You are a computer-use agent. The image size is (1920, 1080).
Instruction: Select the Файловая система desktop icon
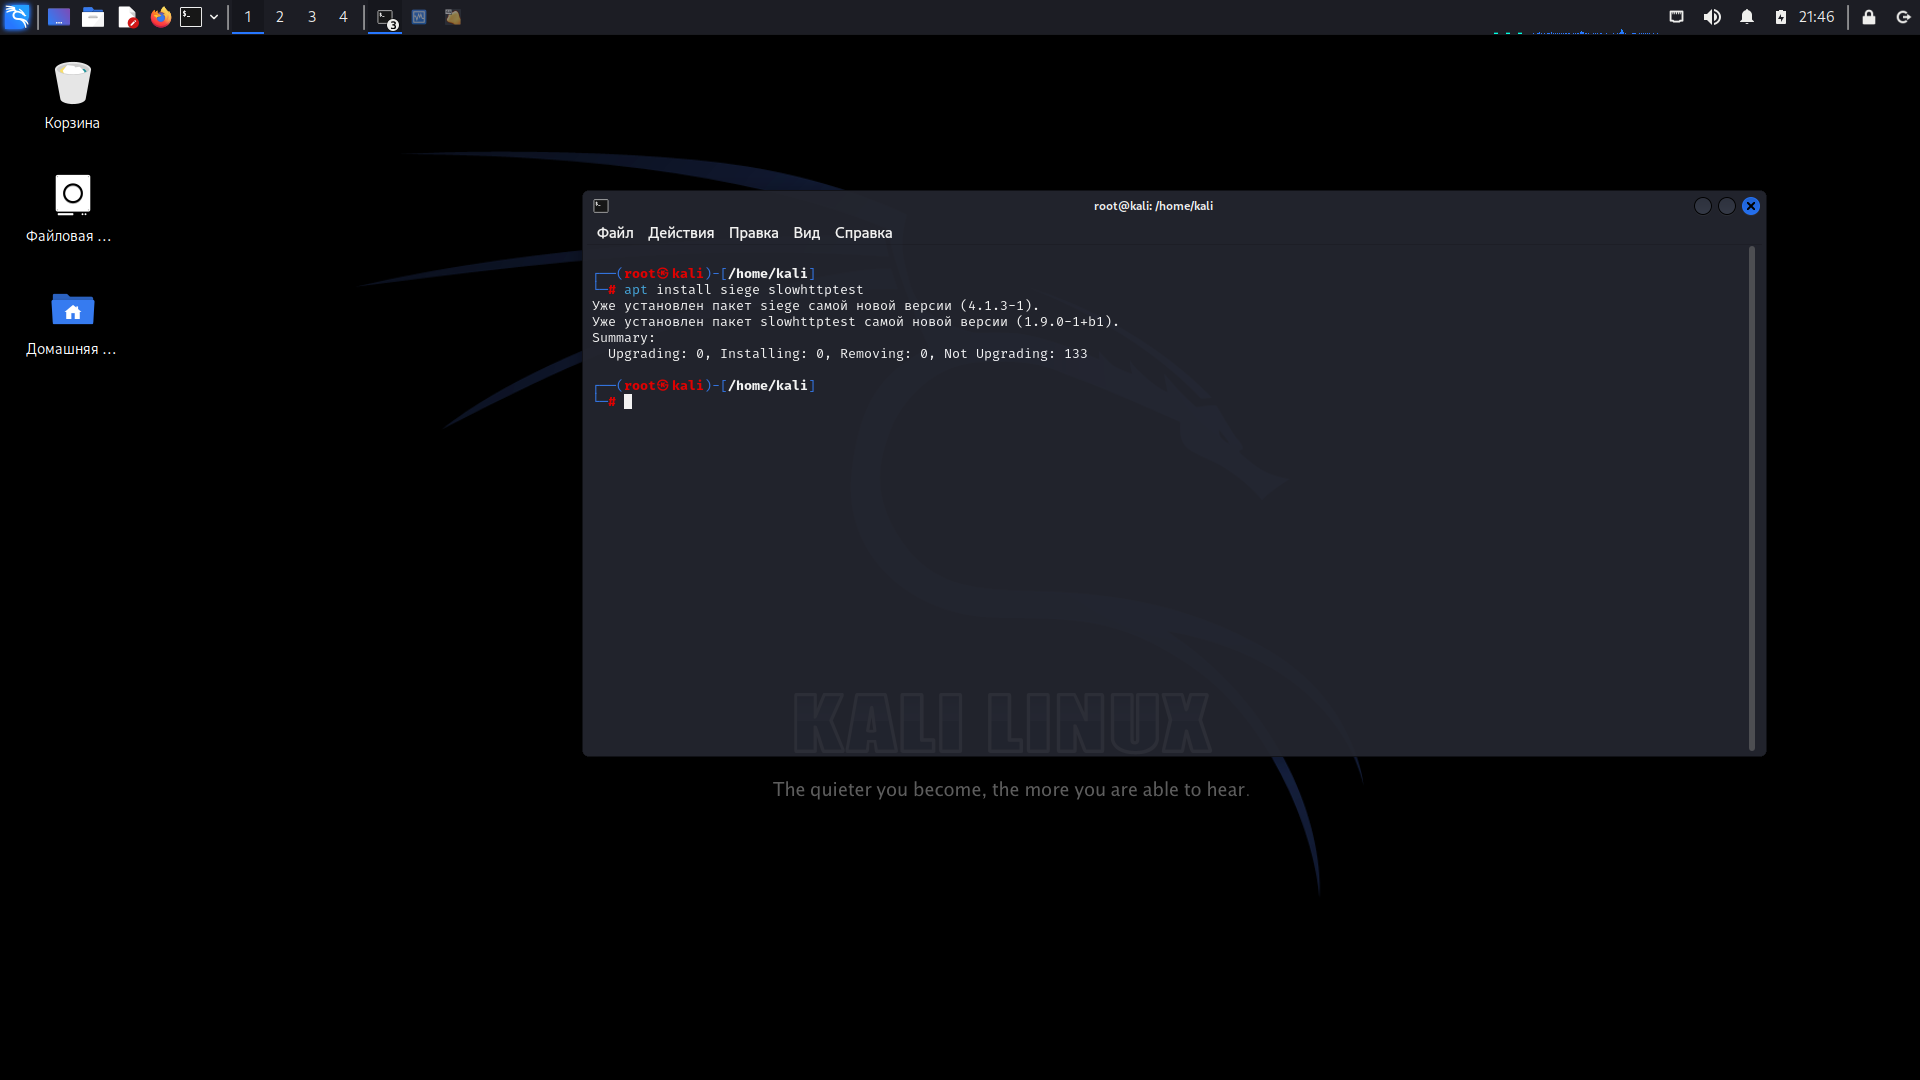[x=69, y=208]
